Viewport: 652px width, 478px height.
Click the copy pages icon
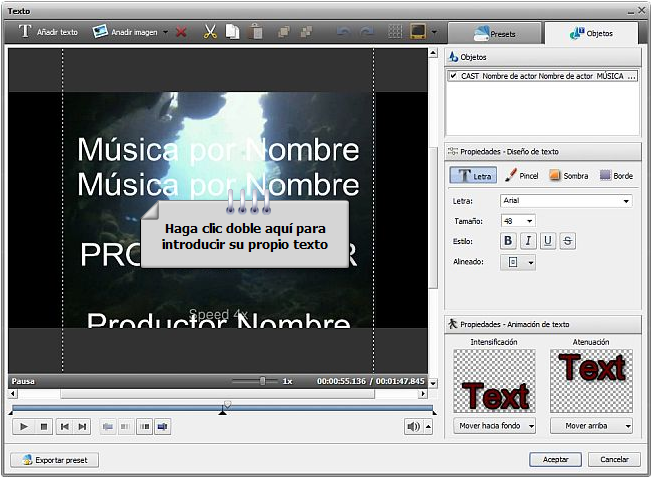pyautogui.click(x=232, y=32)
